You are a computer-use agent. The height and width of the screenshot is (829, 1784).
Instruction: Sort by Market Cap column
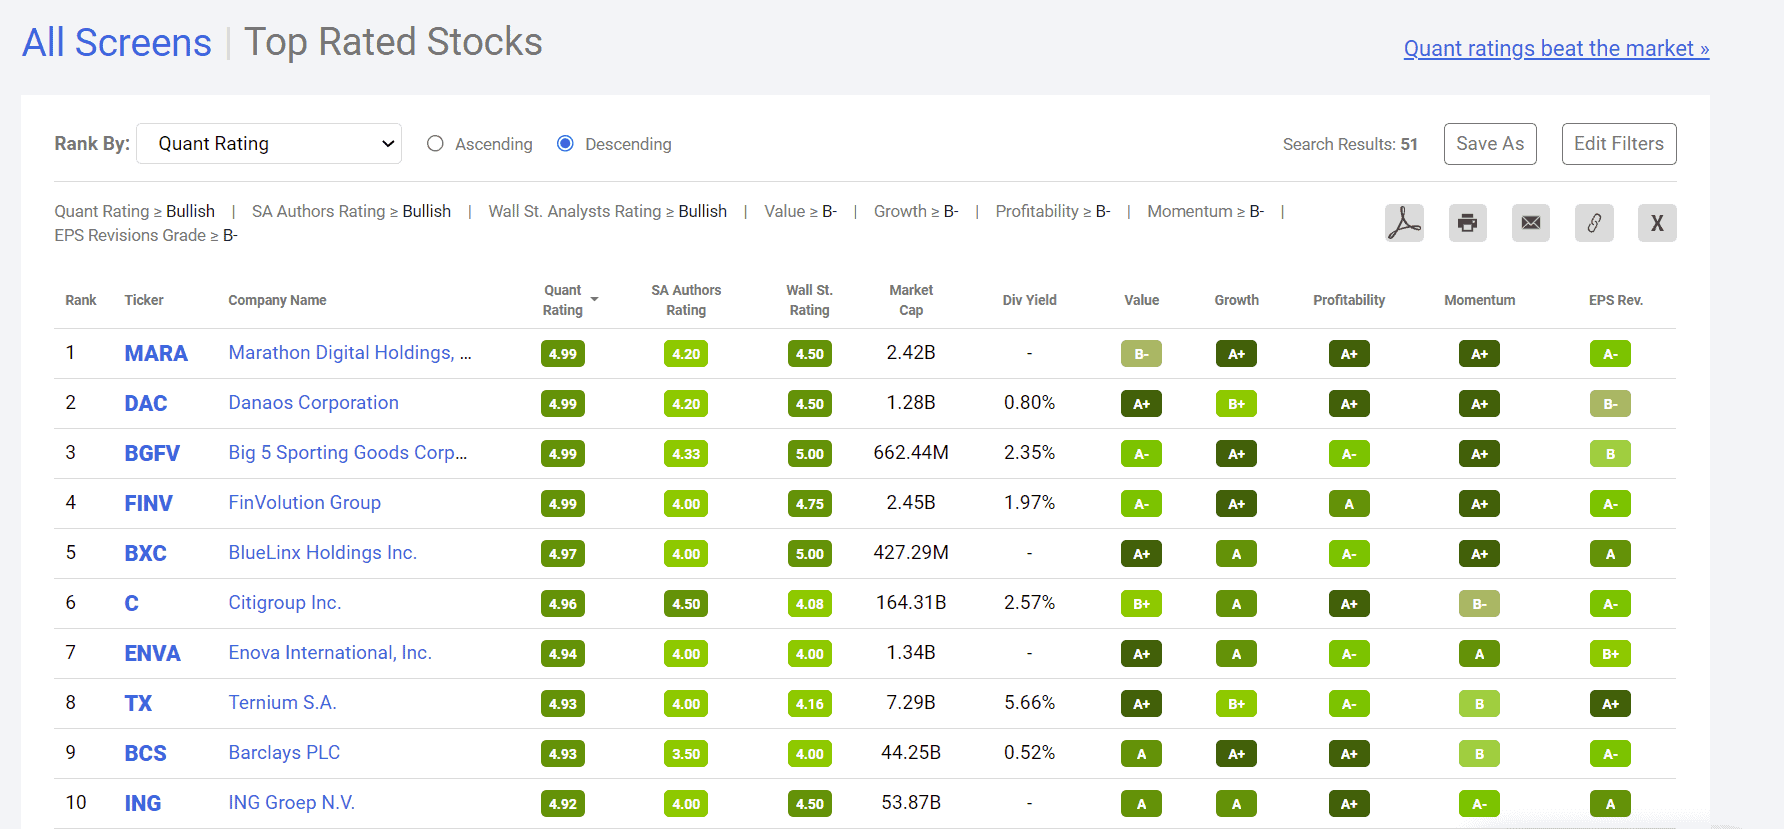pyautogui.click(x=911, y=300)
